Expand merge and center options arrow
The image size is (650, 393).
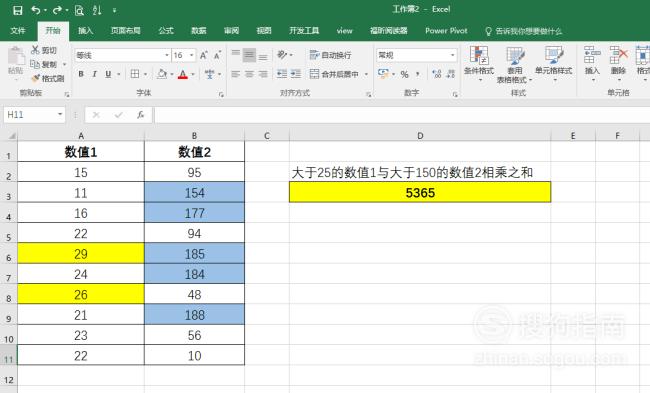(366, 74)
